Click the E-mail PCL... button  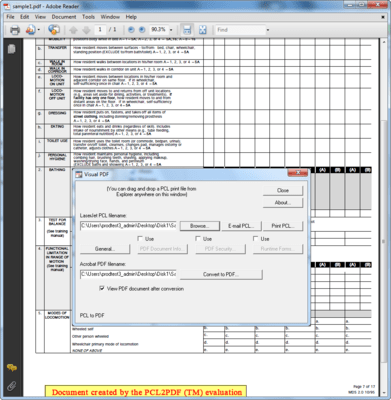tap(241, 226)
